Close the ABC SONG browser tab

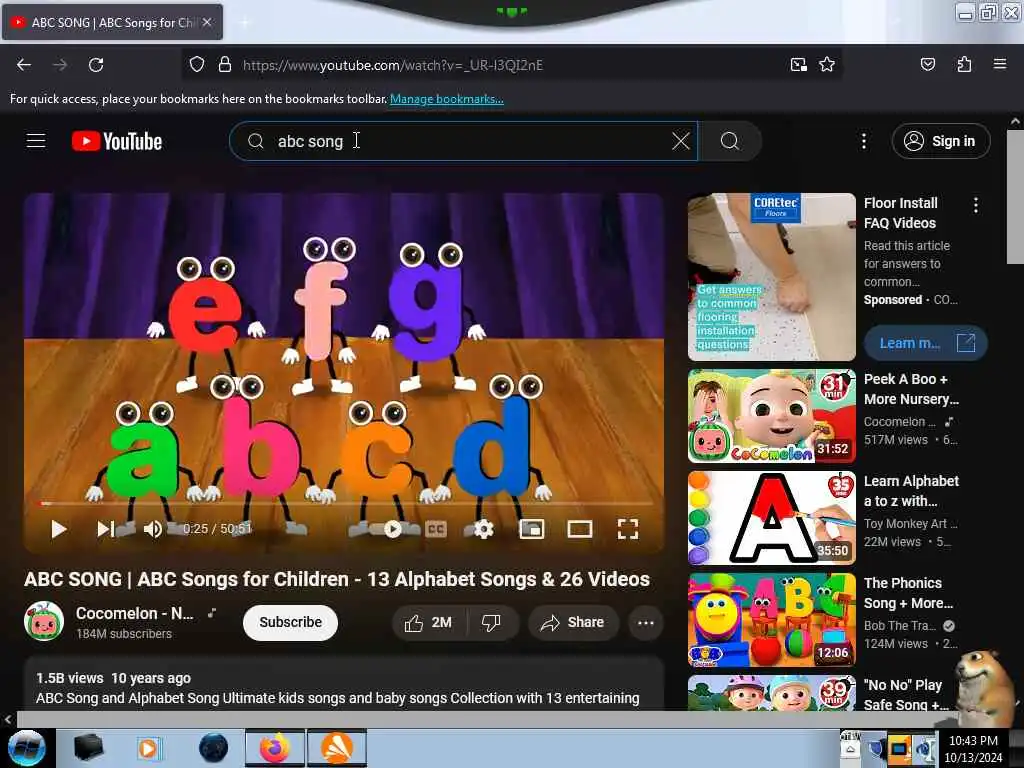pyautogui.click(x=207, y=22)
